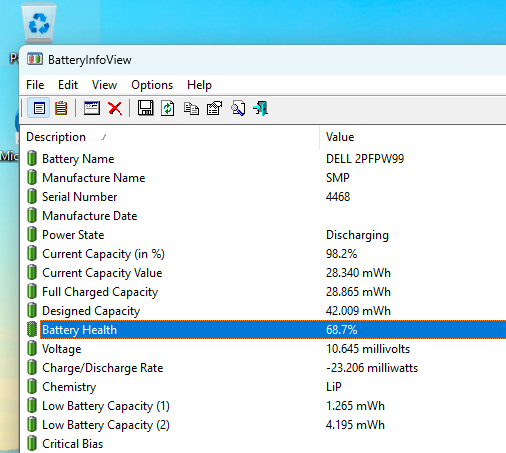Click the 98.2% value
The width and height of the screenshot is (506, 453).
click(341, 254)
